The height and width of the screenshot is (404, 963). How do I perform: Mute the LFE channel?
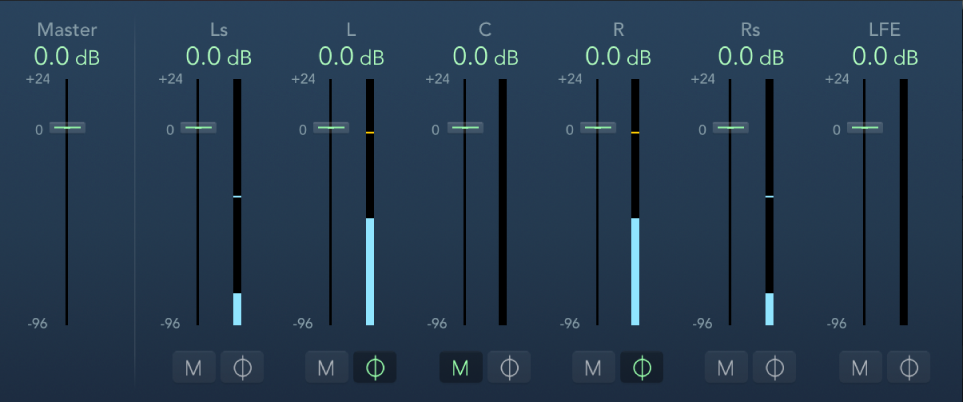859,368
